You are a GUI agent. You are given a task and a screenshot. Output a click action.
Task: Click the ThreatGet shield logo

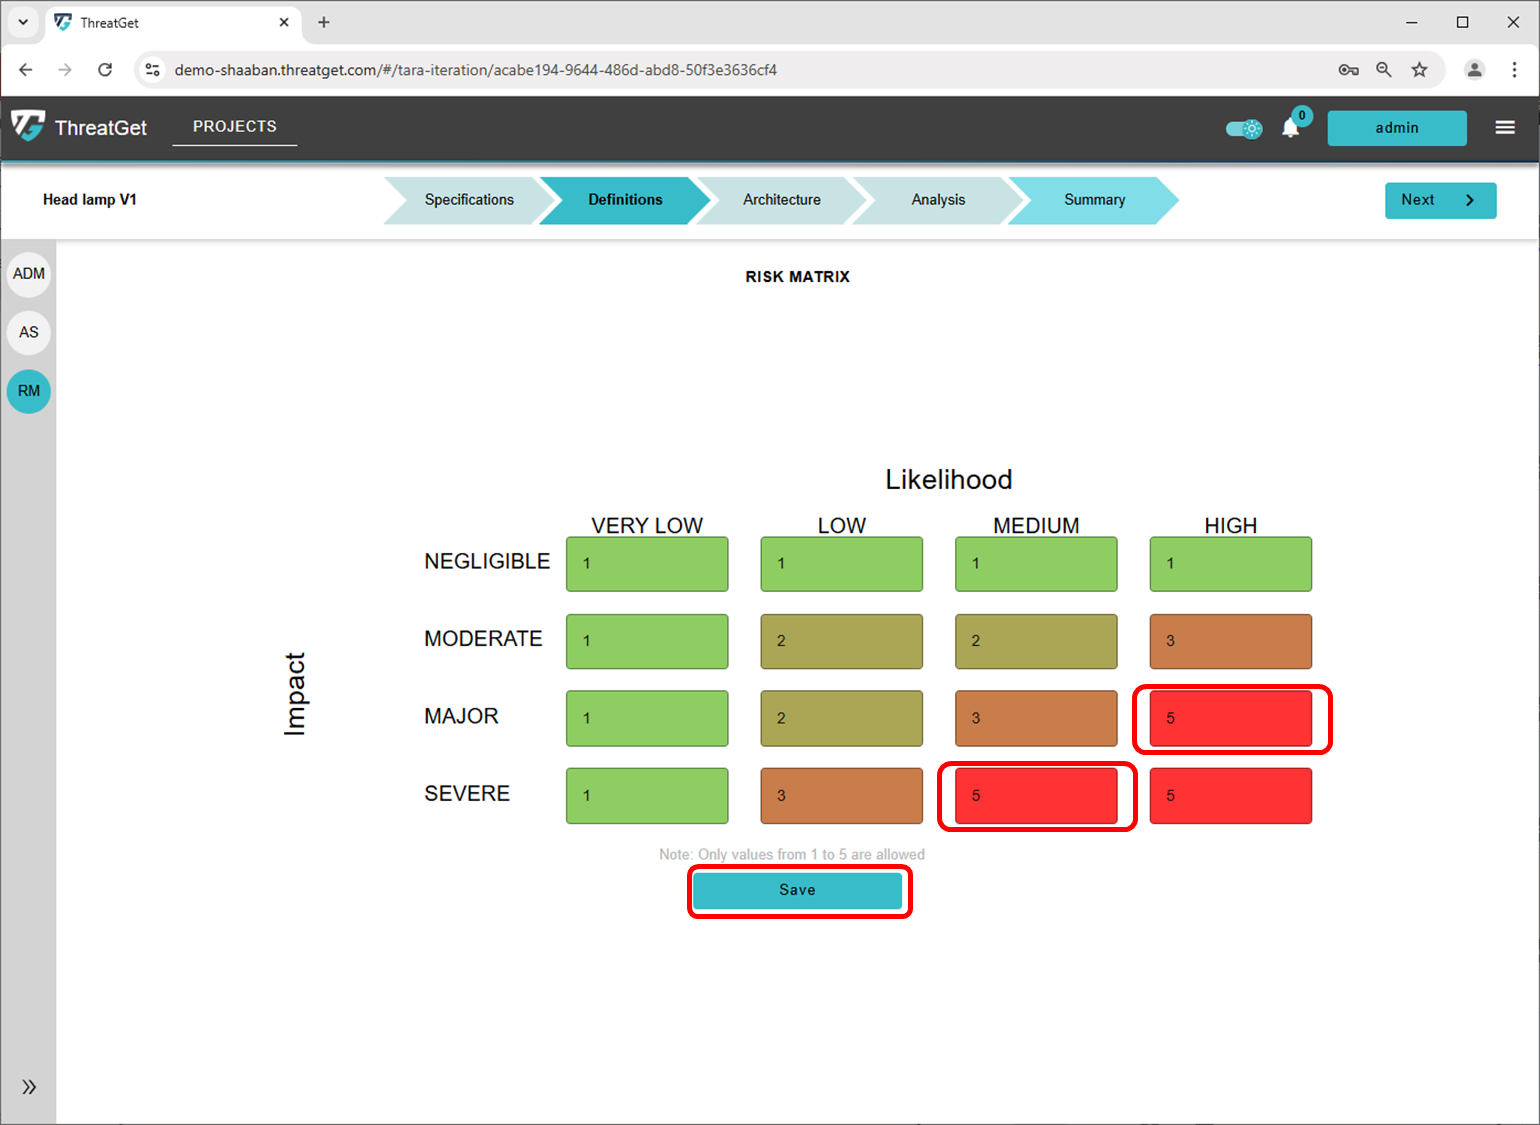pos(26,127)
